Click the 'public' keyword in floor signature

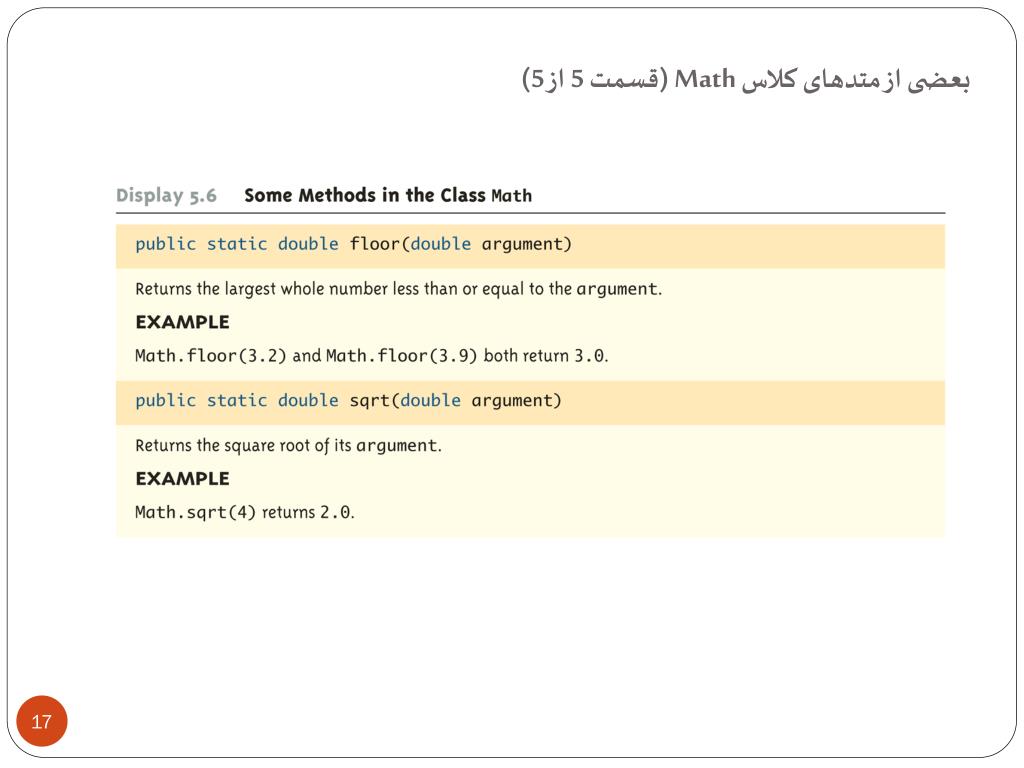click(x=165, y=245)
